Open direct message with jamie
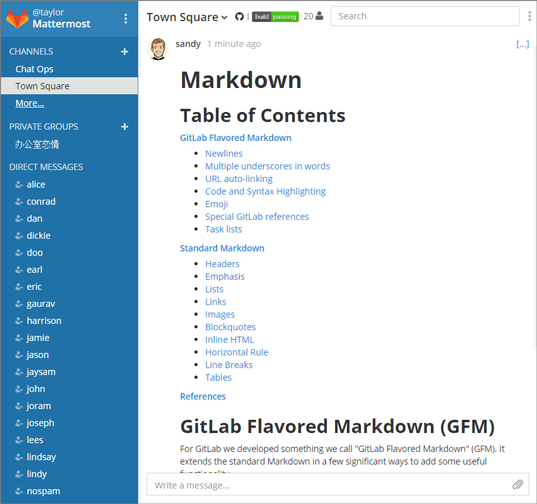The image size is (537, 504). click(38, 338)
